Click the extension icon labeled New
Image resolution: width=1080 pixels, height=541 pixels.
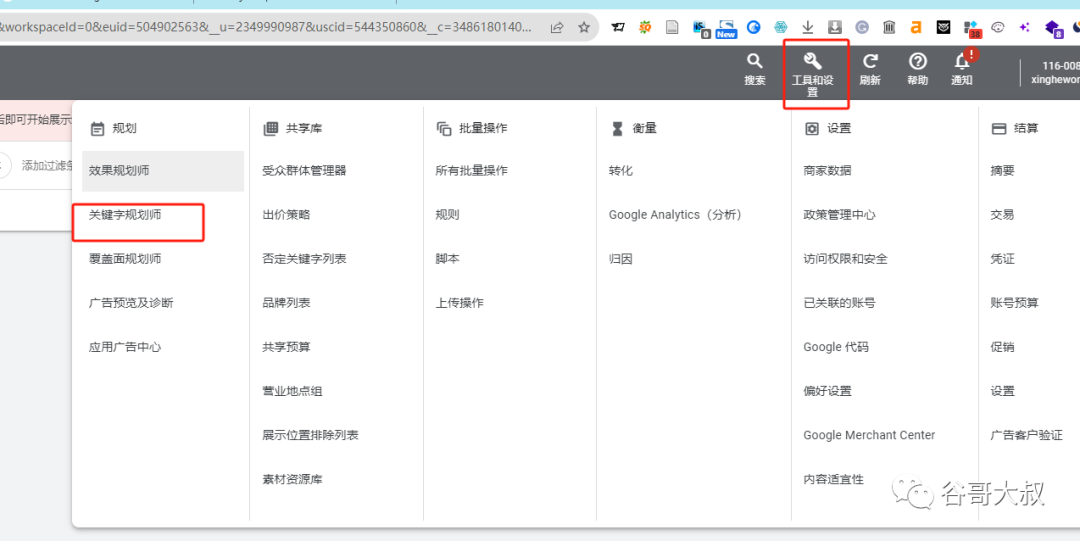726,28
